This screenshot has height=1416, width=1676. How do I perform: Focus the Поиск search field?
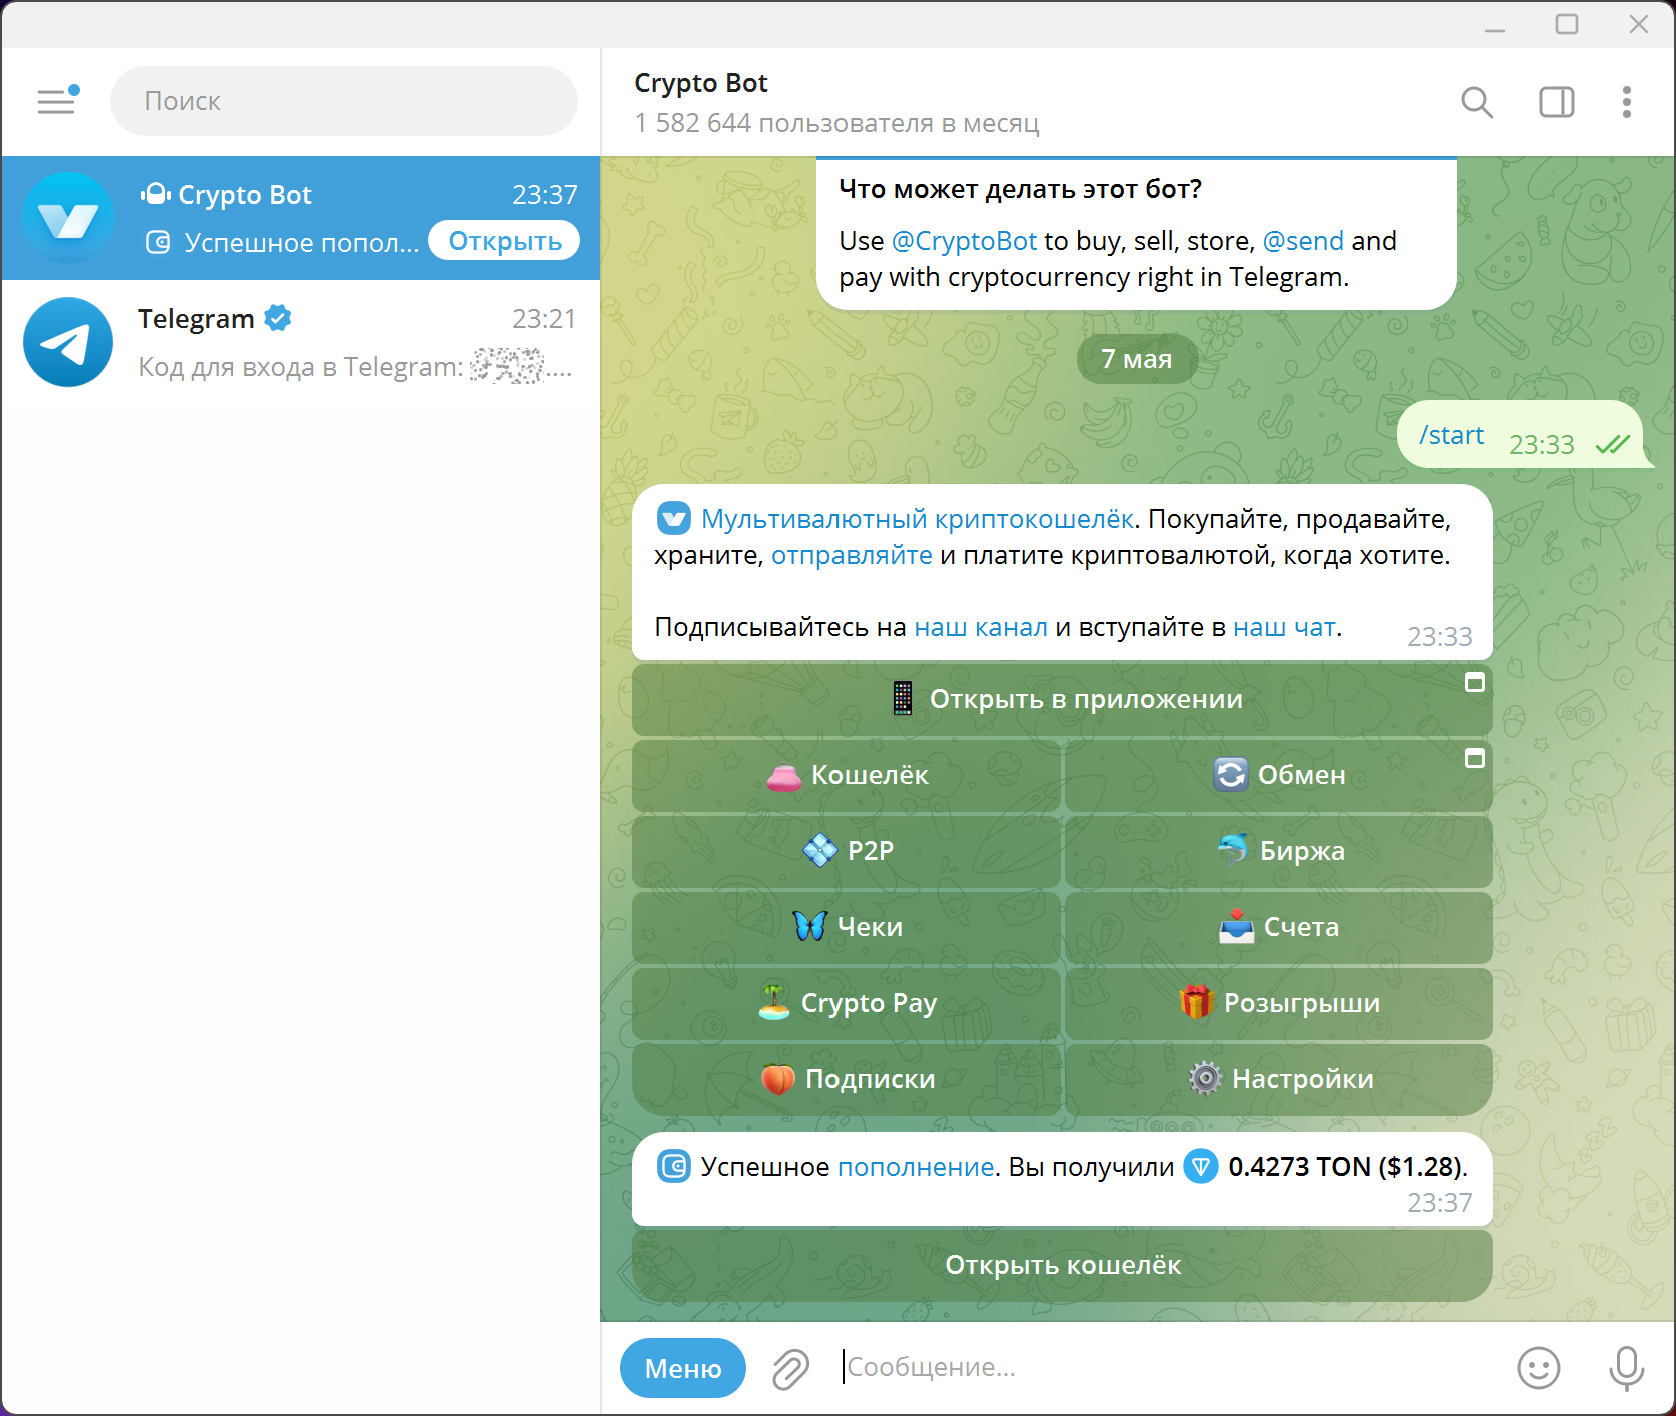point(344,101)
